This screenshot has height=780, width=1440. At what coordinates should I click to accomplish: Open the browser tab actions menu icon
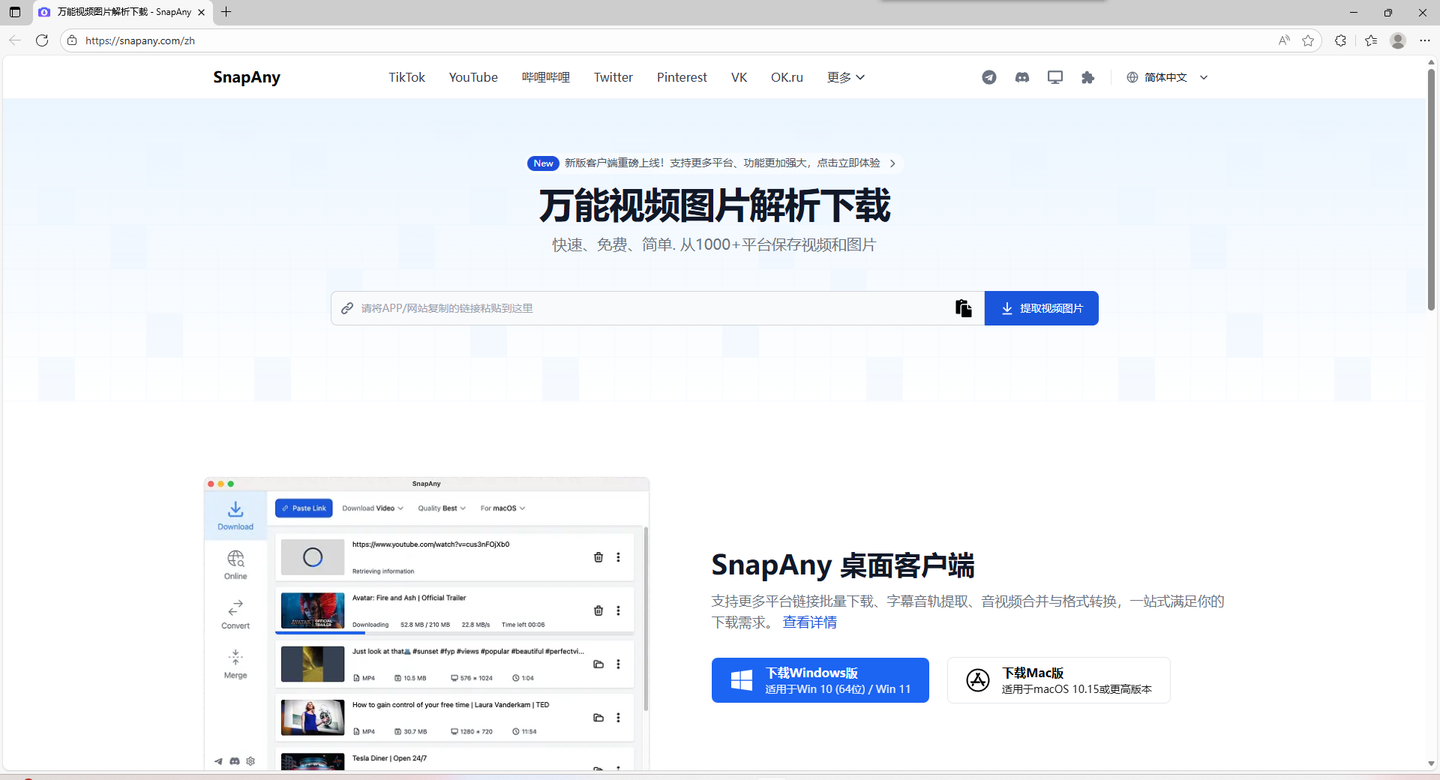(15, 12)
